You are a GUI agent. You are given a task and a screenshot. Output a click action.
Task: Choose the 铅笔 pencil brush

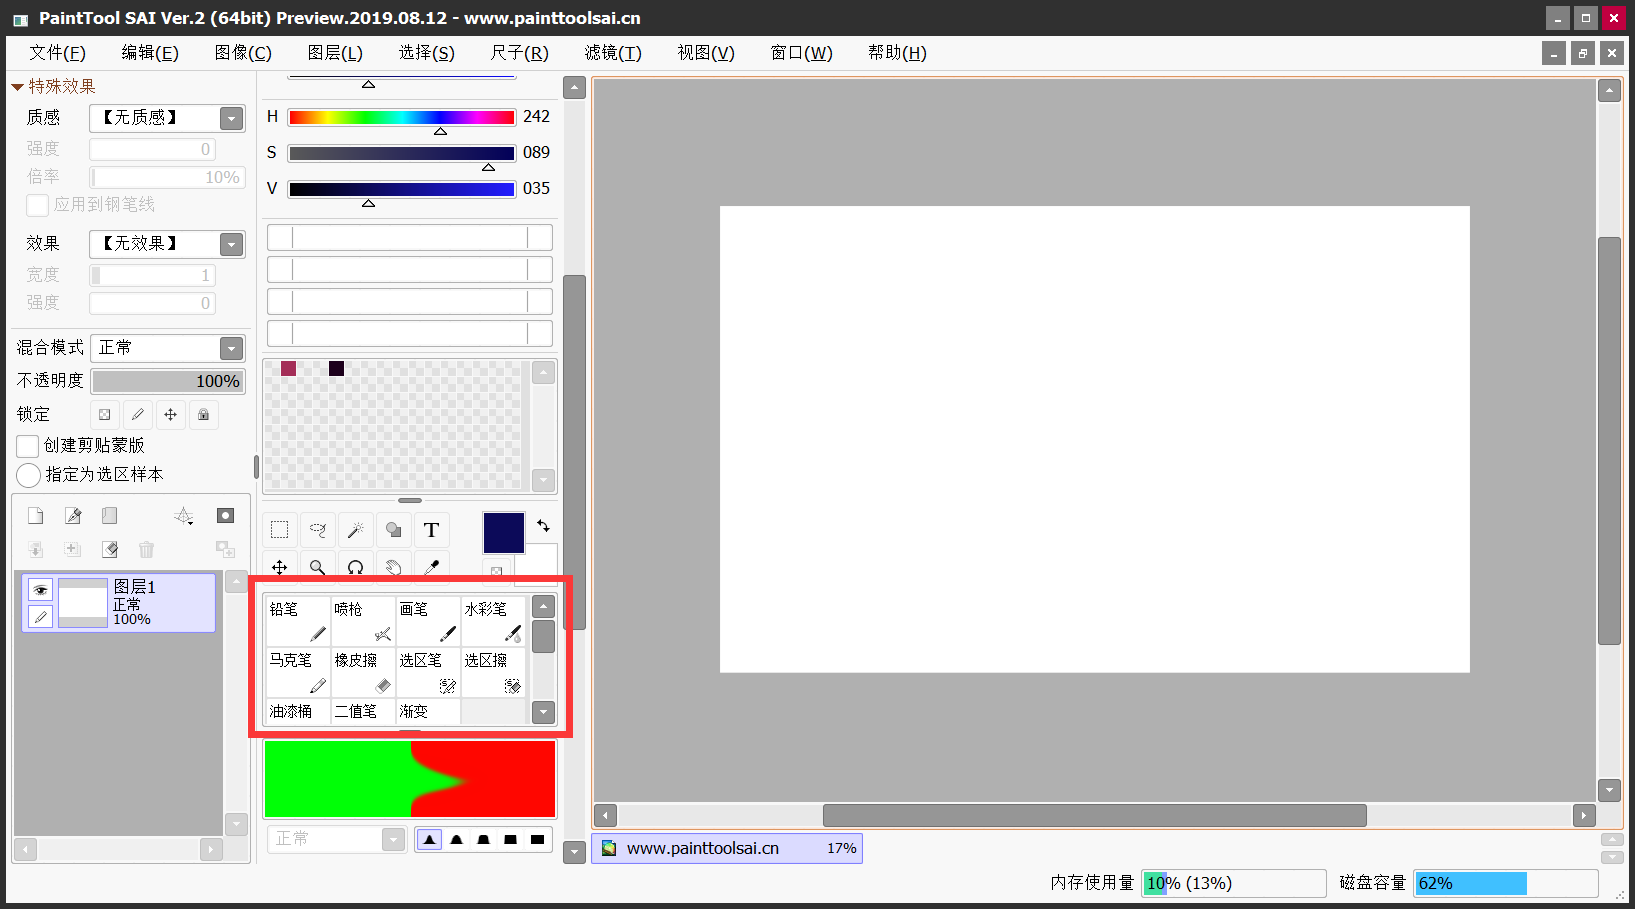click(x=298, y=621)
